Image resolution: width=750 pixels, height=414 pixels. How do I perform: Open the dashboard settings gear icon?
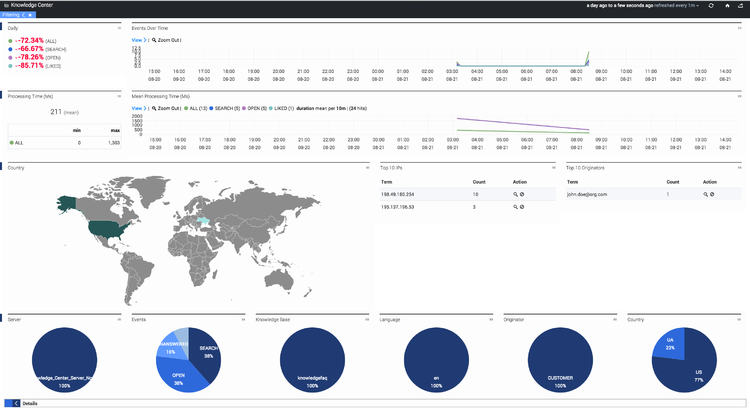(741, 5)
